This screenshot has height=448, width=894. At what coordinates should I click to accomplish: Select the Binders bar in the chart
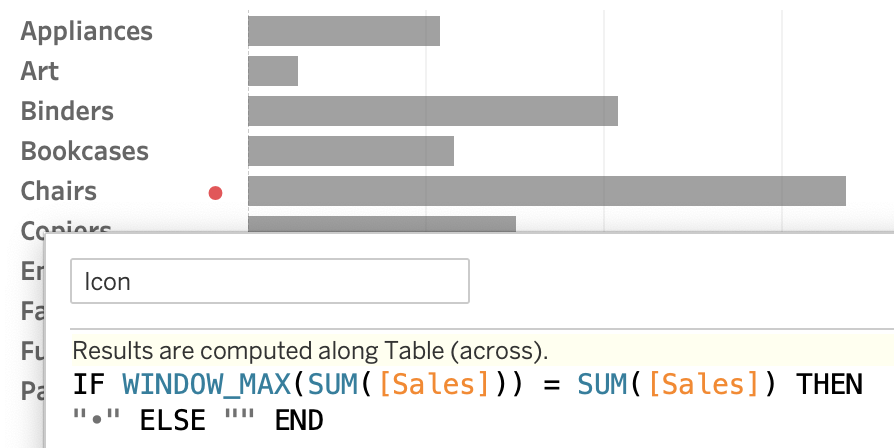click(433, 111)
